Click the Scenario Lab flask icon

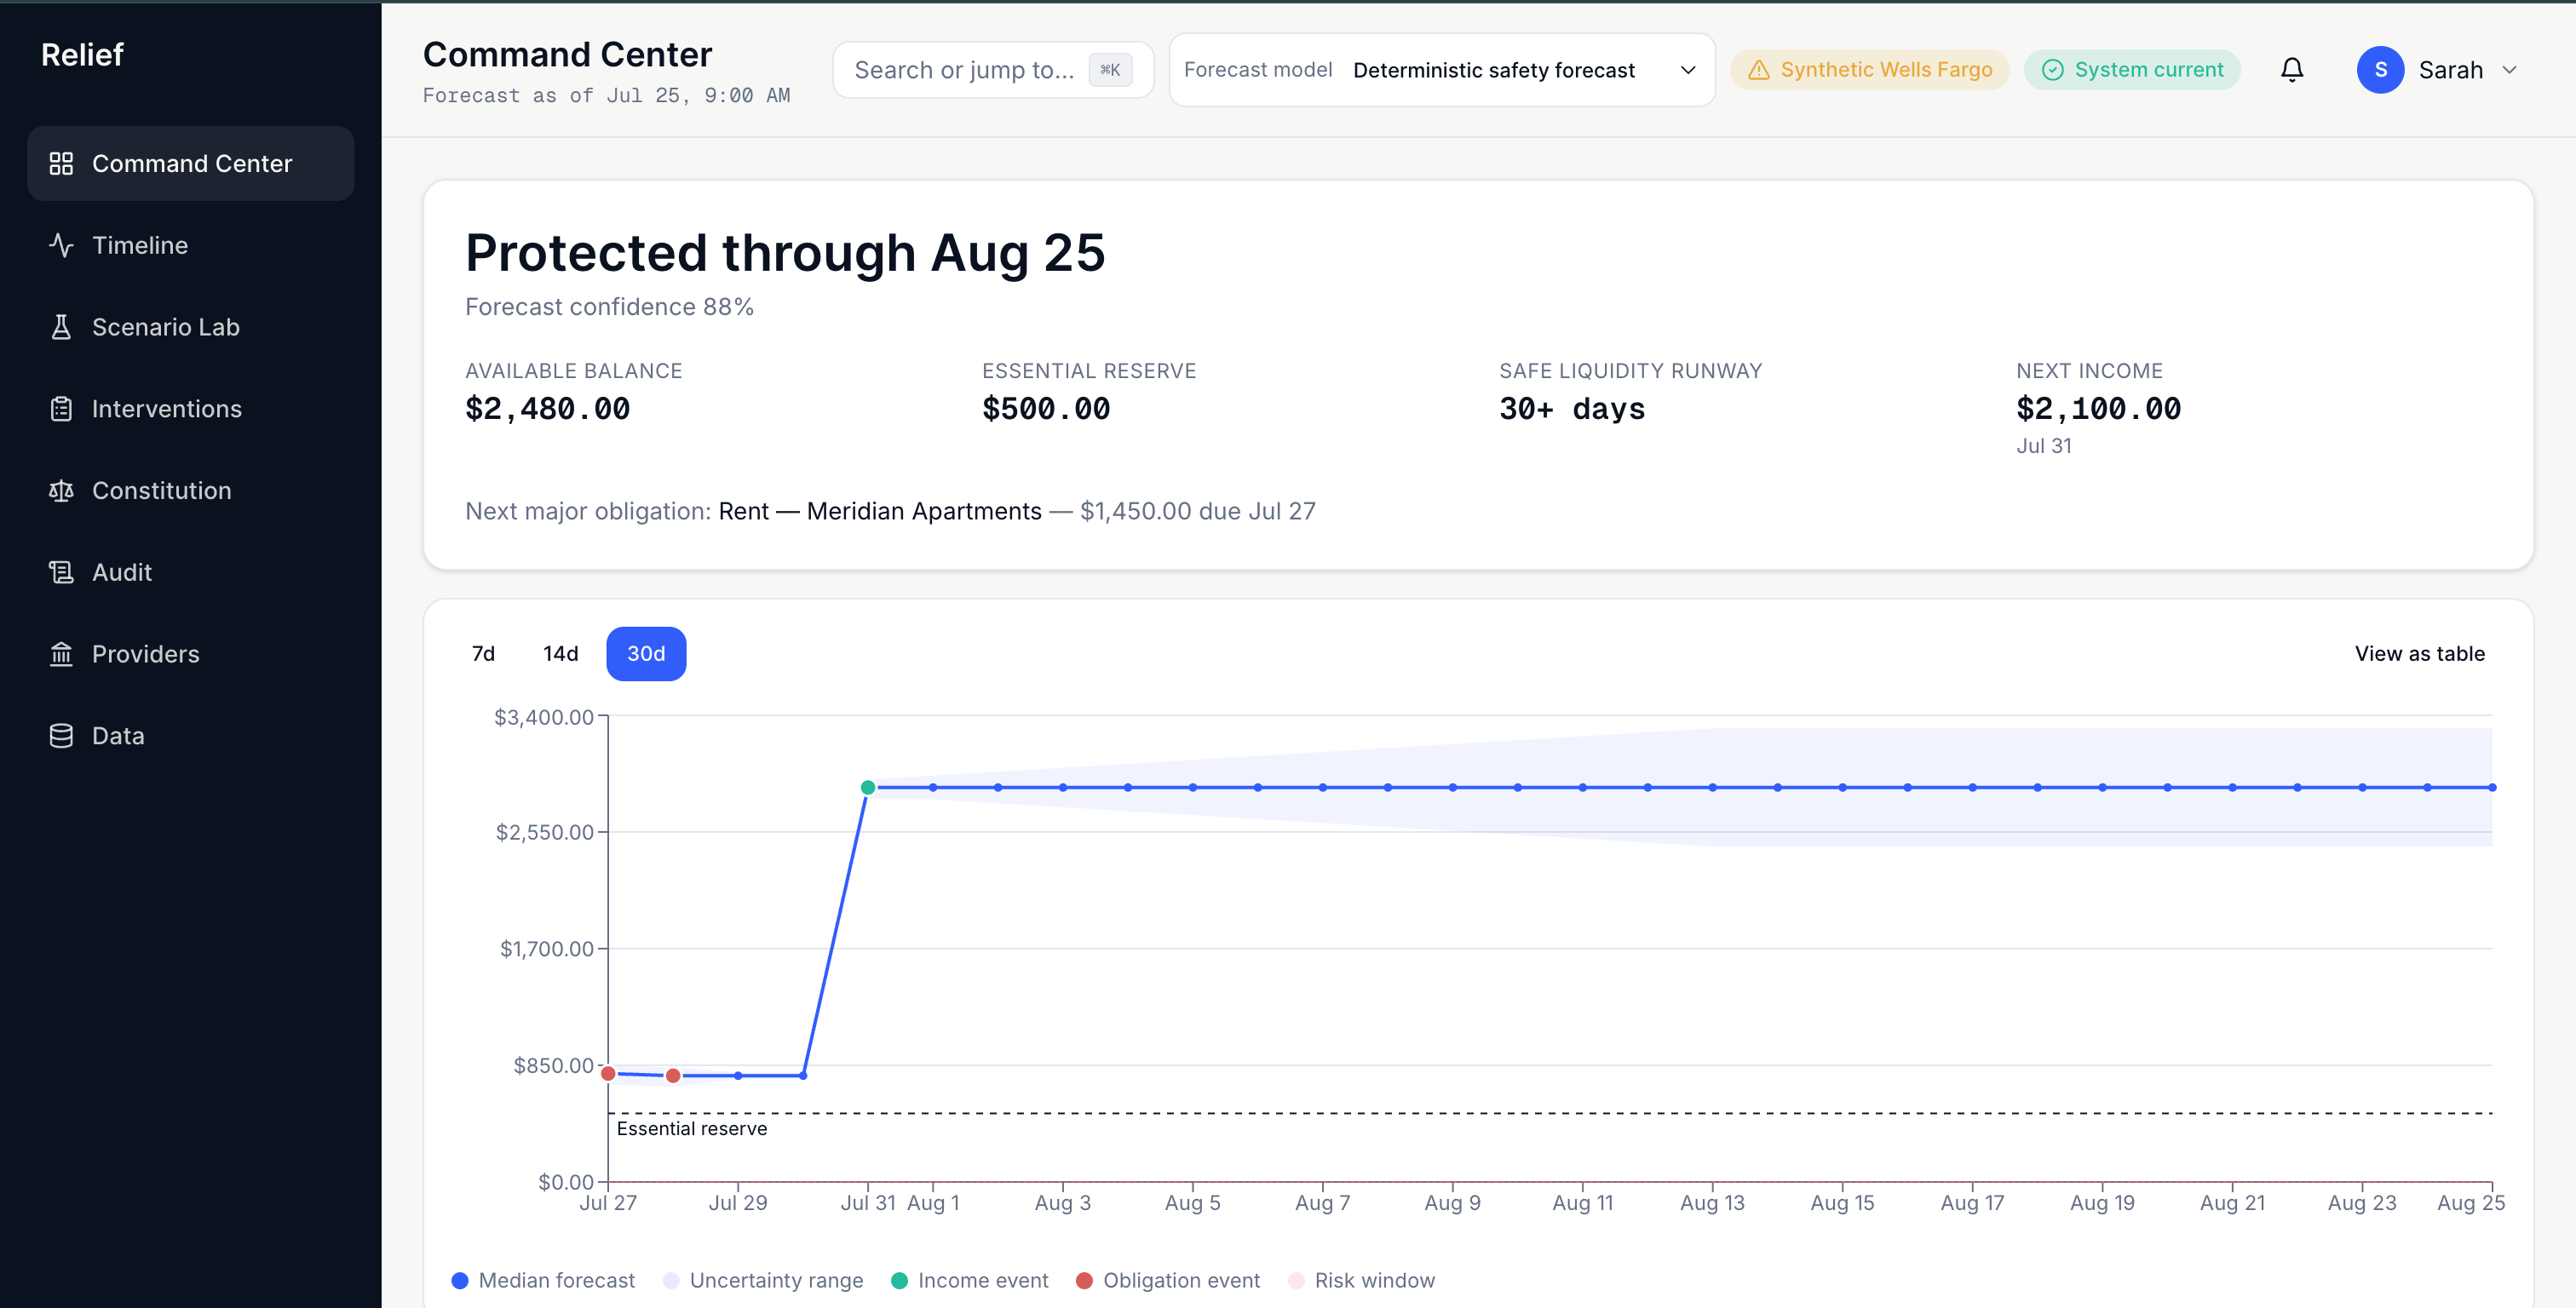click(61, 327)
